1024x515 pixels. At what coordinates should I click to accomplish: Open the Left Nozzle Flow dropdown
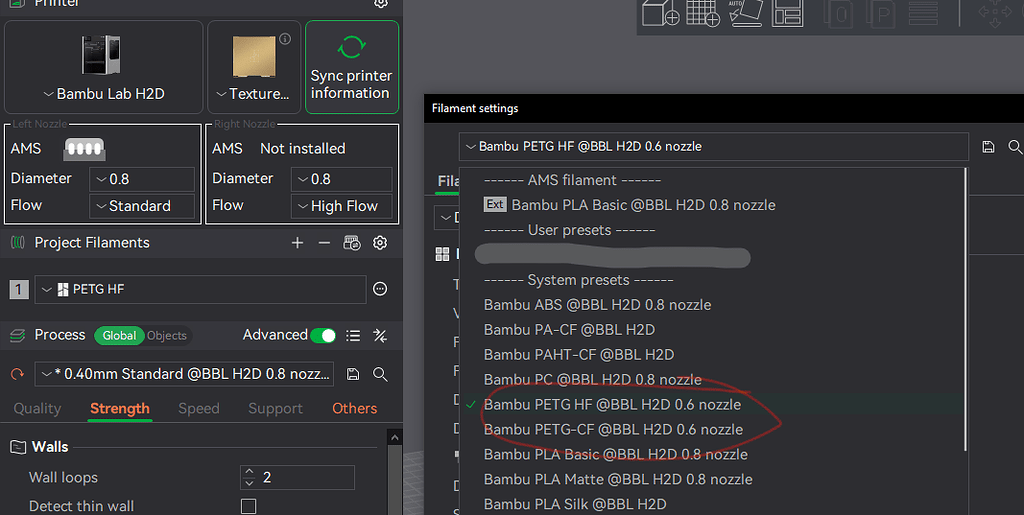pos(141,206)
